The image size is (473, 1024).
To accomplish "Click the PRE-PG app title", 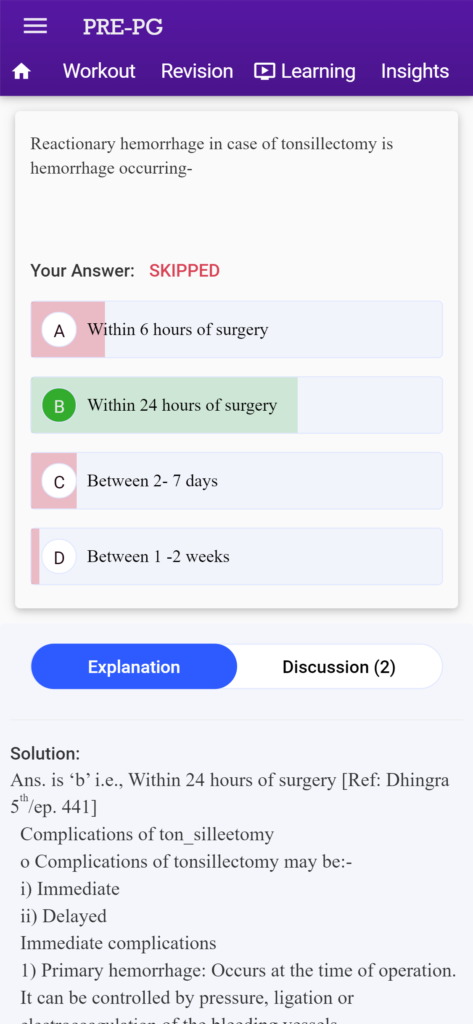I will click(x=123, y=27).
